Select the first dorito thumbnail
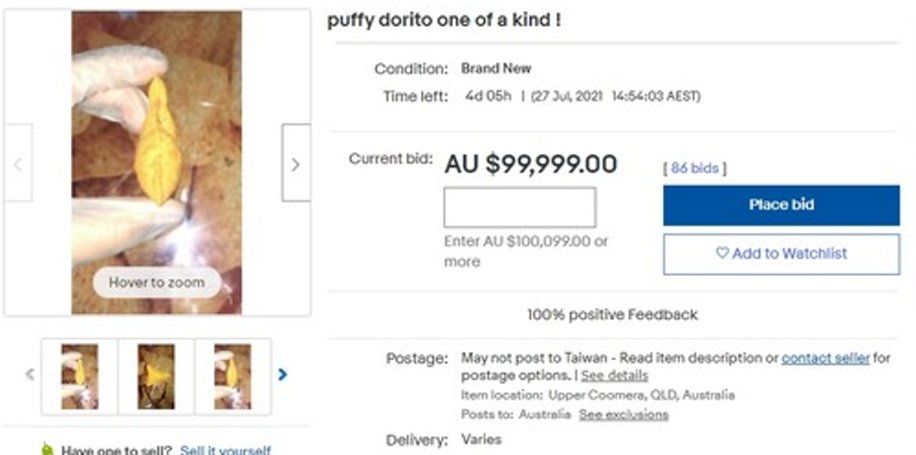The height and width of the screenshot is (455, 916). [79, 376]
